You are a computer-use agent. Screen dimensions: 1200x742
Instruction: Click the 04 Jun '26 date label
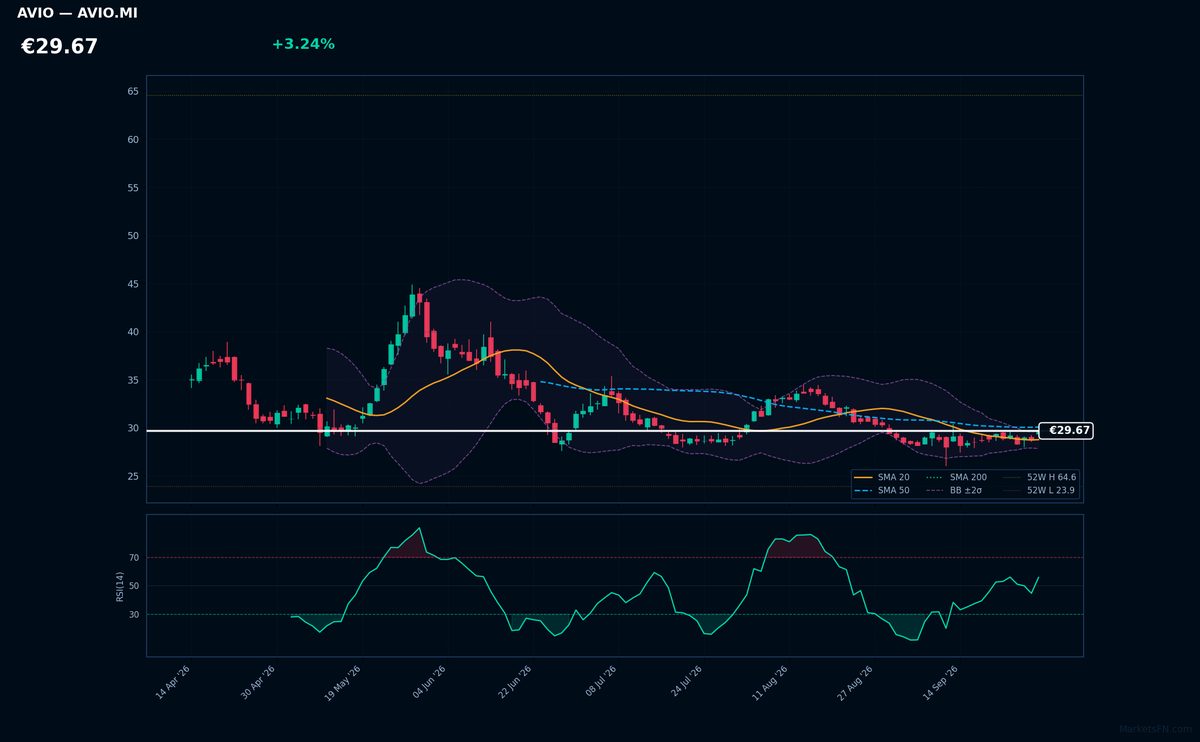point(428,683)
